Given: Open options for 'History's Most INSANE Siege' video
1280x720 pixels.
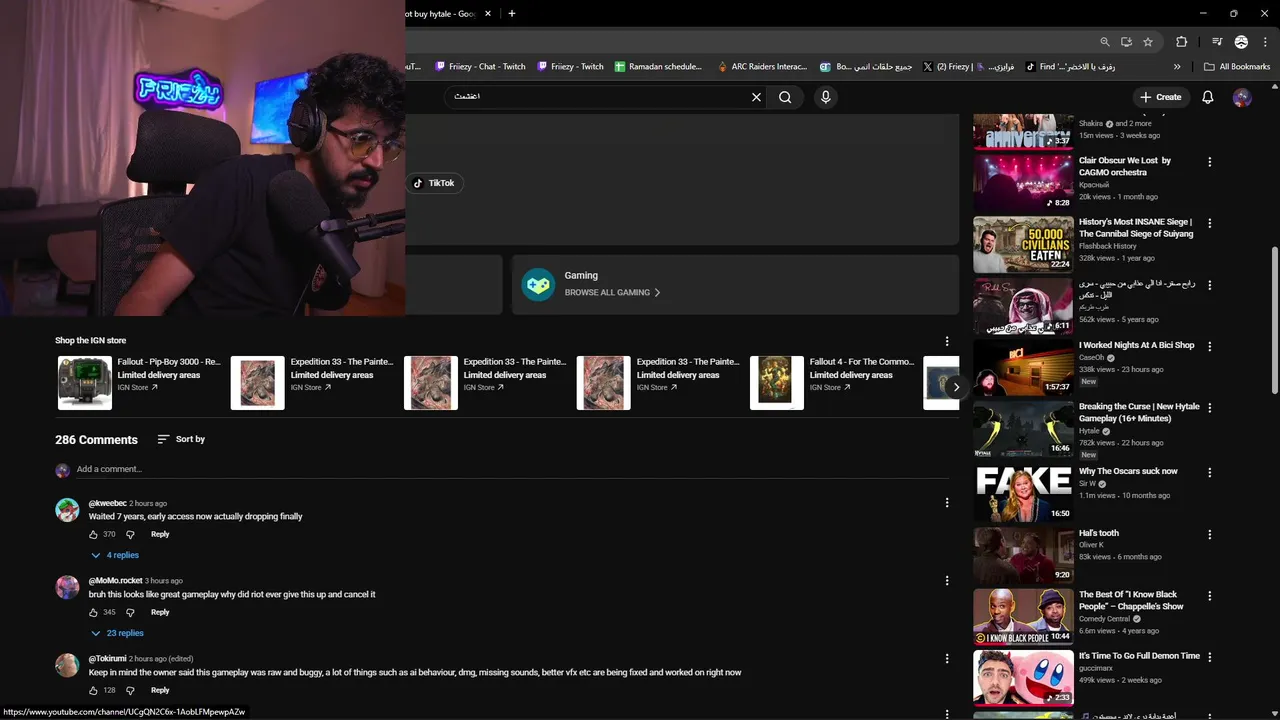Looking at the screenshot, I should [1209, 224].
